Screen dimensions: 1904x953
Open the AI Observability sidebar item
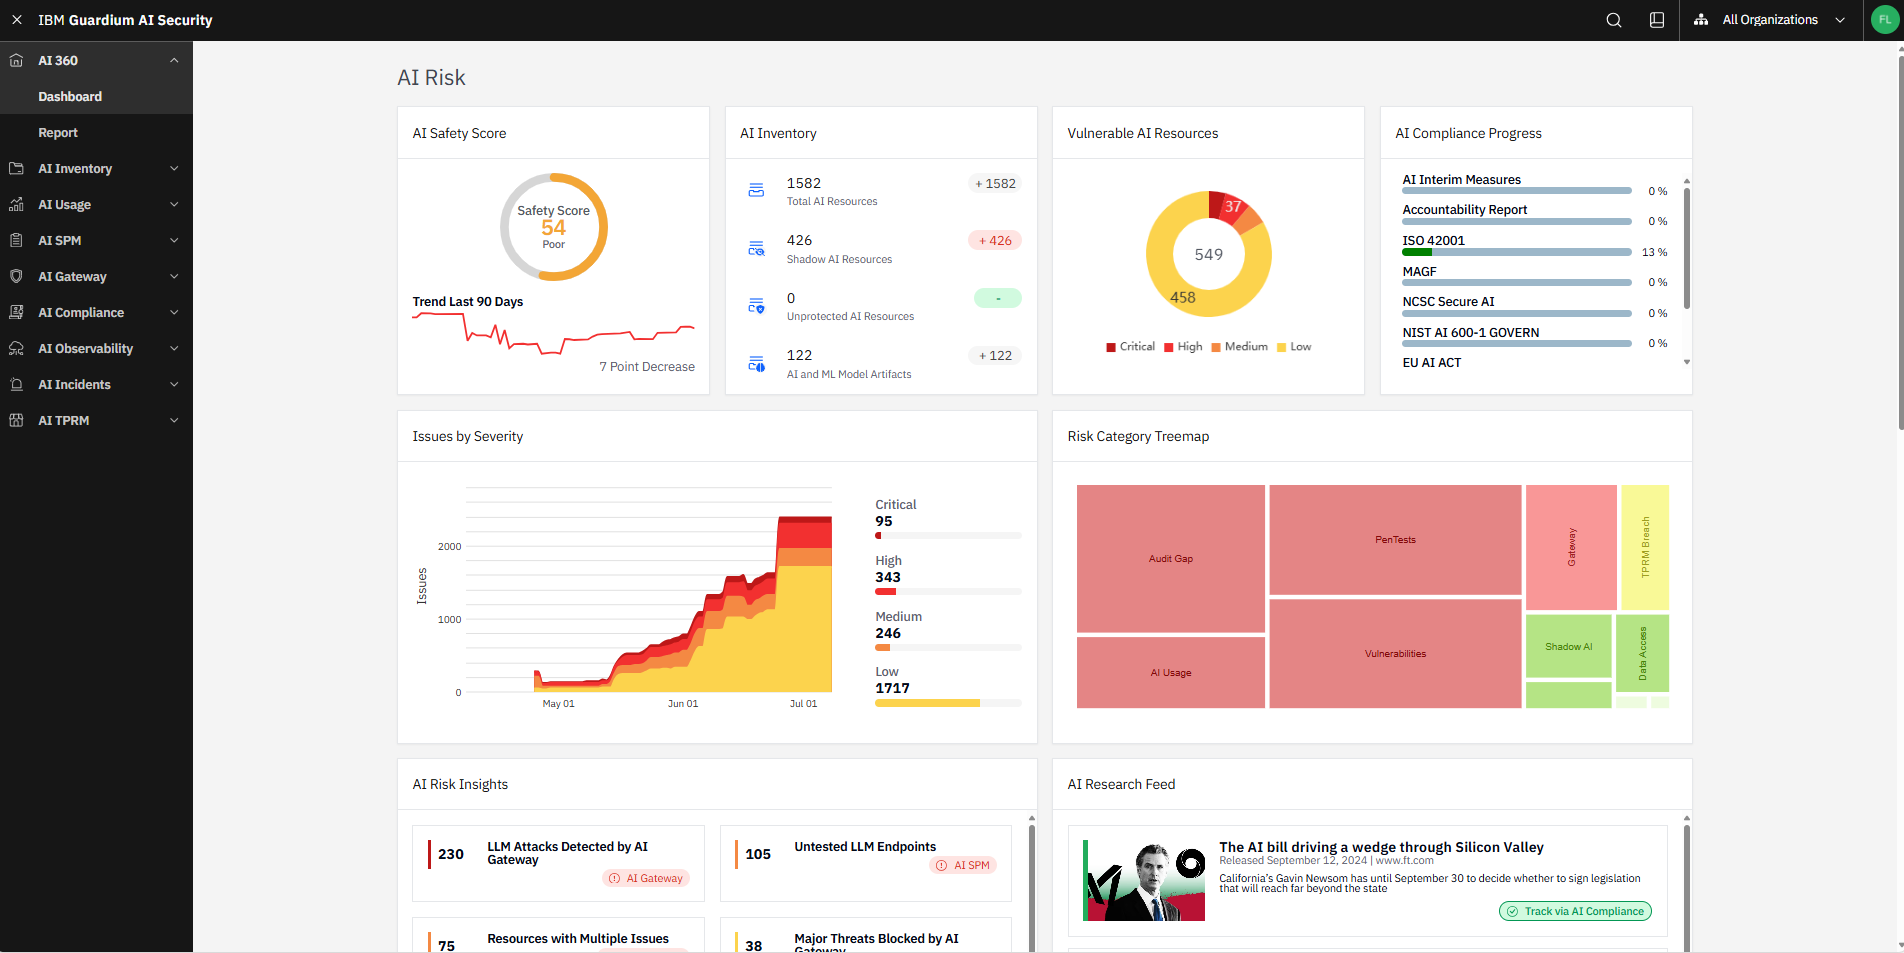coord(96,348)
